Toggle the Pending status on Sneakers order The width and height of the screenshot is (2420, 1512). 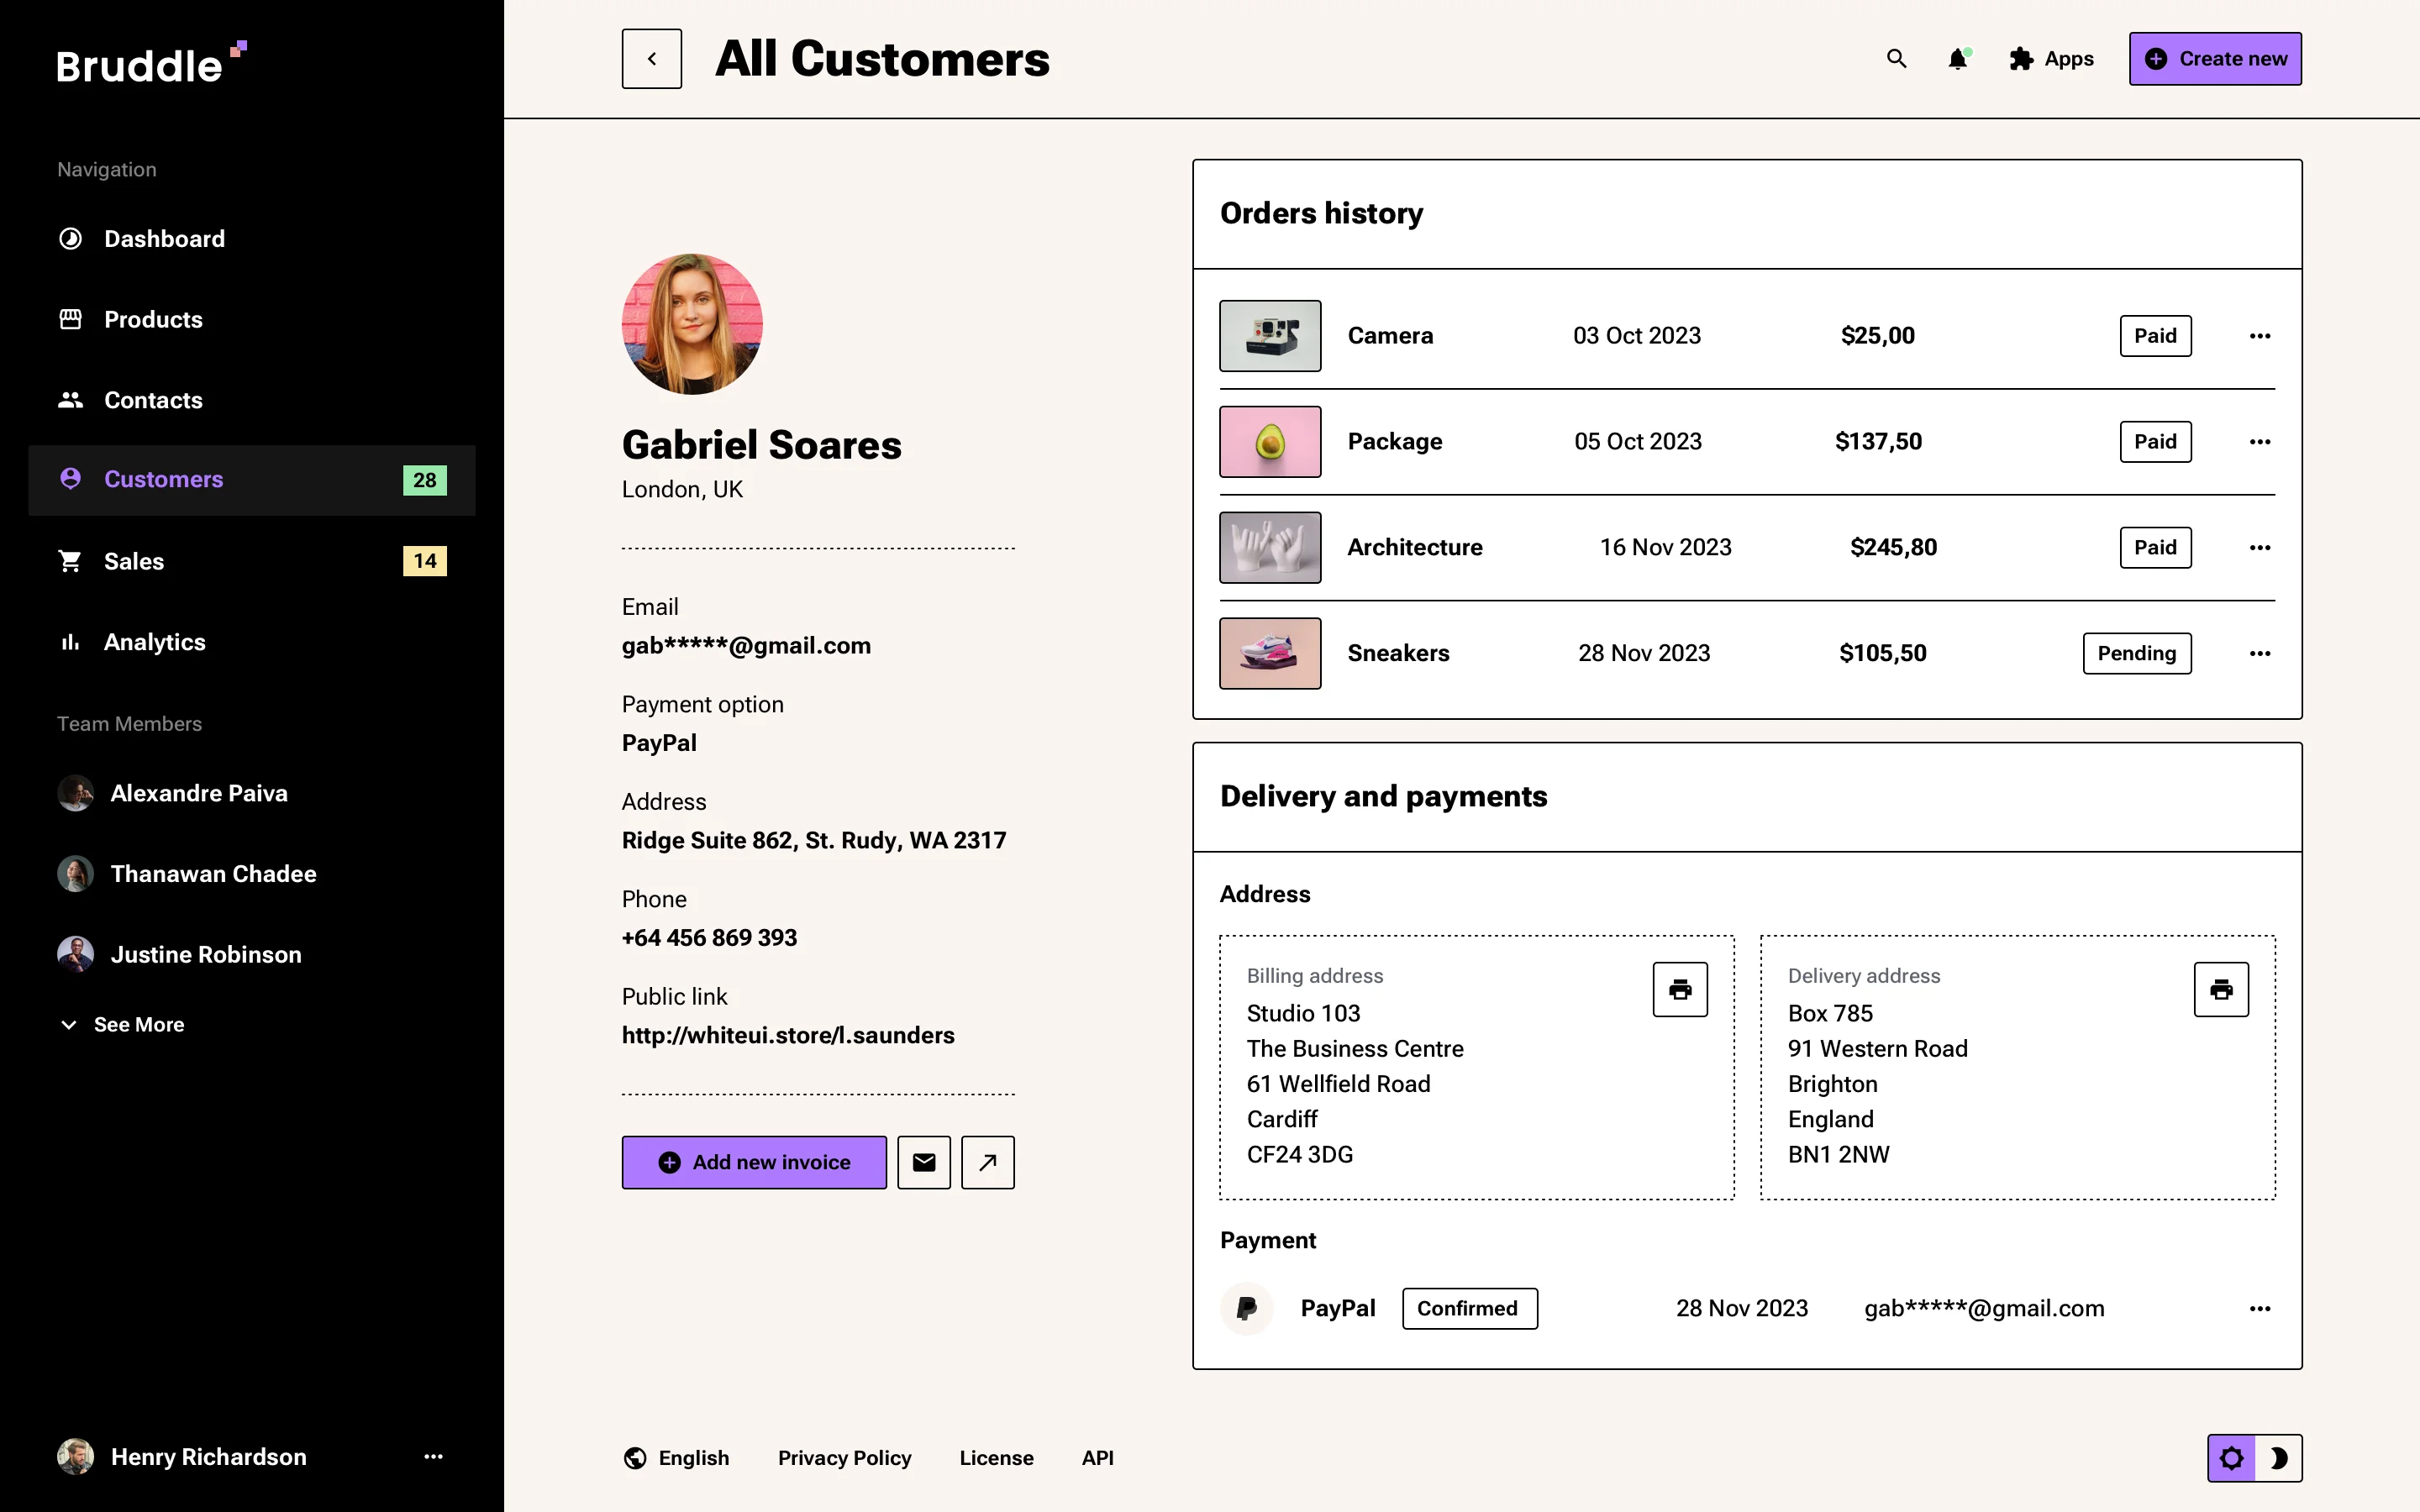pos(2136,653)
